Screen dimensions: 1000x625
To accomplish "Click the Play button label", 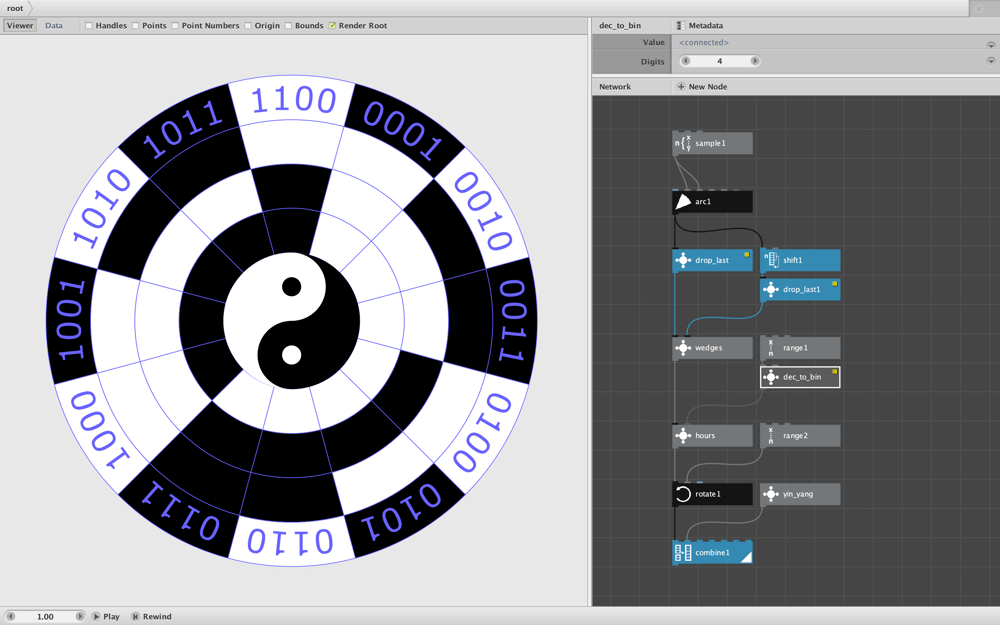I will [x=112, y=617].
